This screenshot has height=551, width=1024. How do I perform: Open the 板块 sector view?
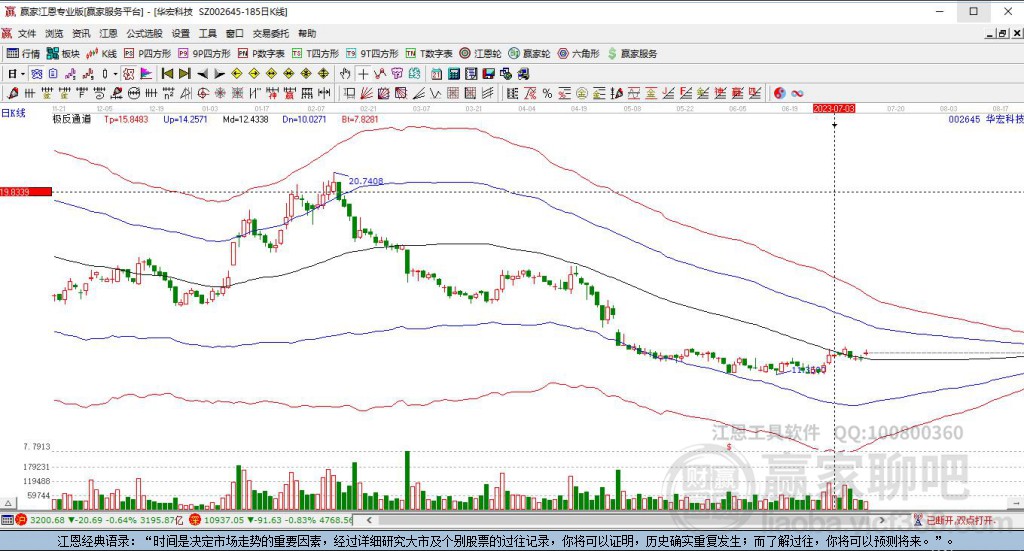tap(63, 54)
